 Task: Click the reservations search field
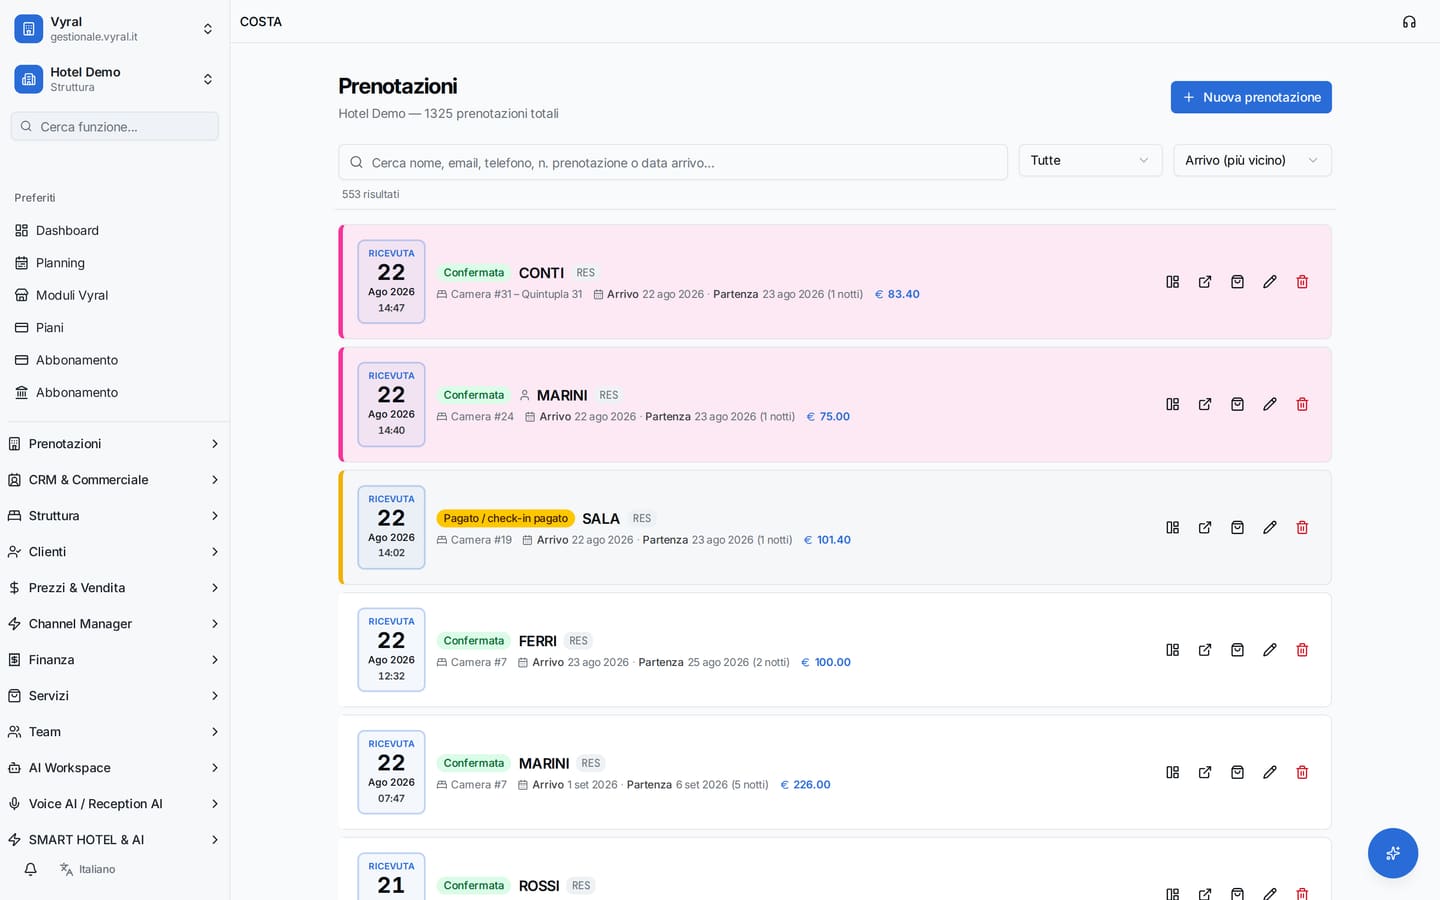(x=673, y=162)
